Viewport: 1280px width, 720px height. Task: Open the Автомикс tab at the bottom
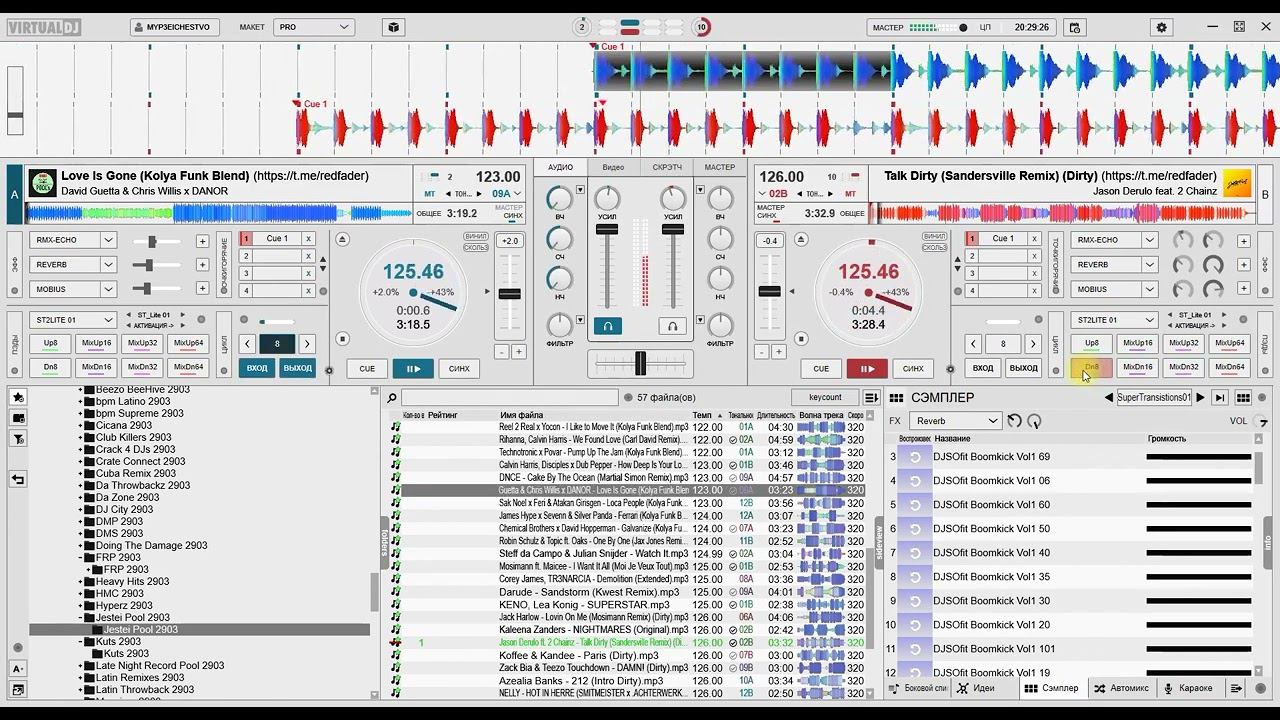point(1121,688)
